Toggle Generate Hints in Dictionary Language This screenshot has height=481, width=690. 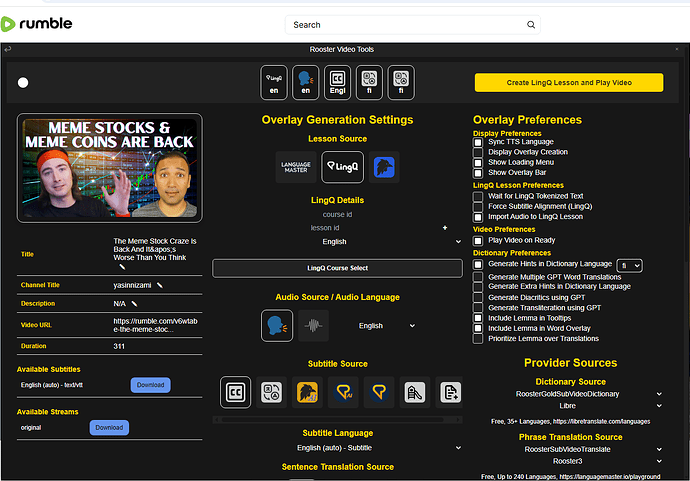[x=478, y=264]
